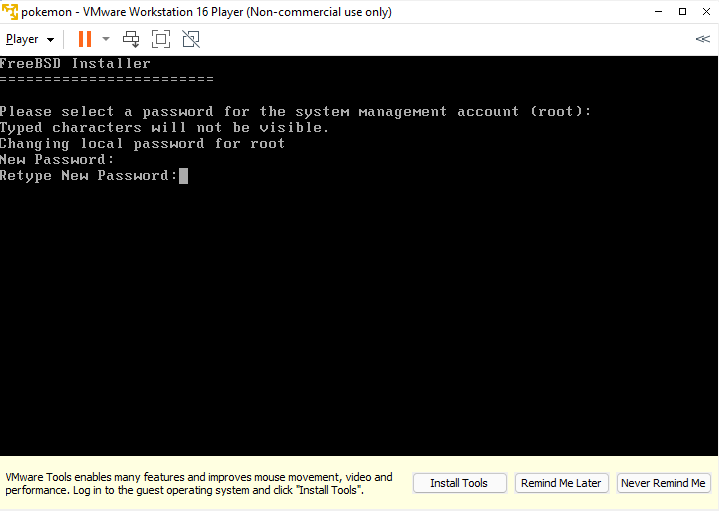Pause the virtual machine
This screenshot has width=719, height=511.
(x=85, y=39)
